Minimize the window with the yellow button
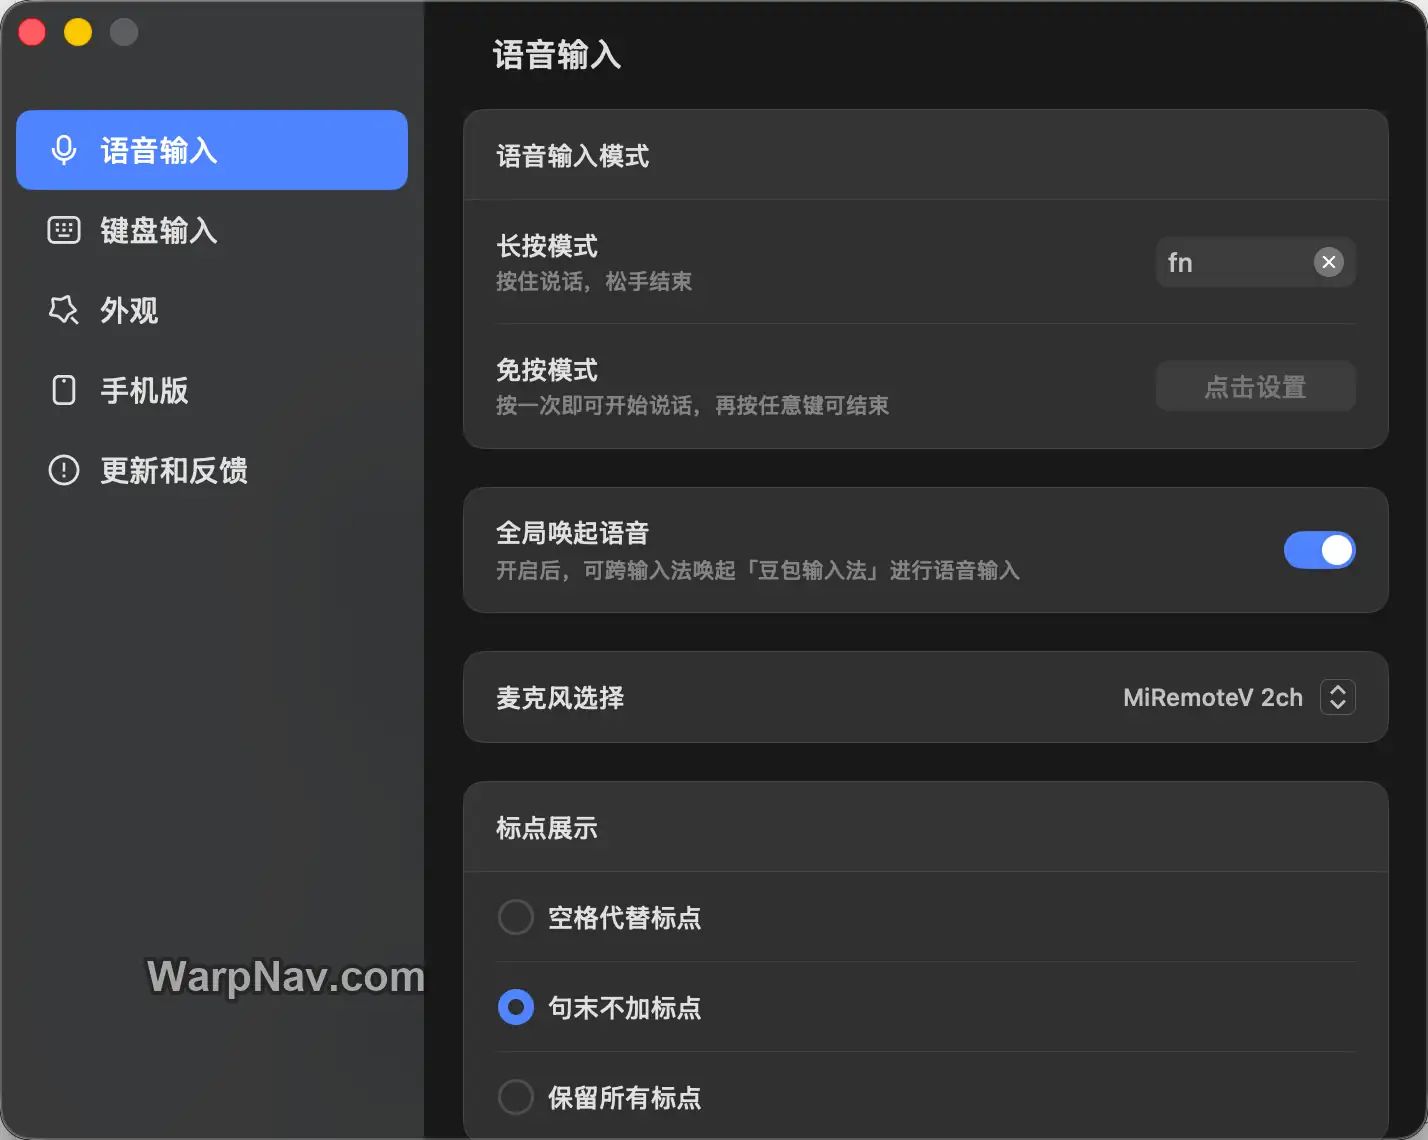 78,32
